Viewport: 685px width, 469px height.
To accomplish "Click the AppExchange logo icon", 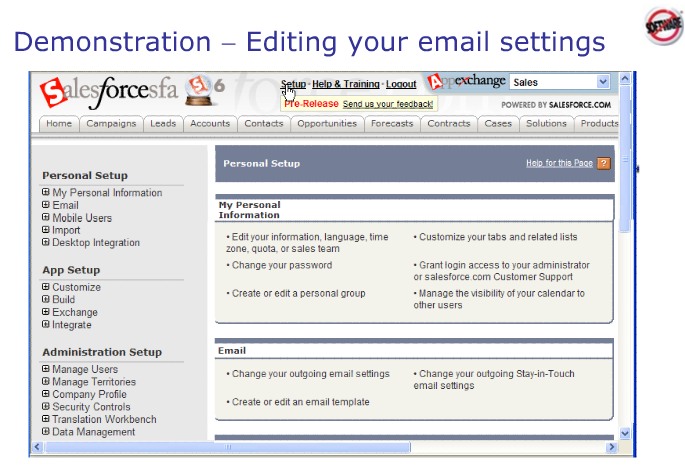I will point(434,83).
